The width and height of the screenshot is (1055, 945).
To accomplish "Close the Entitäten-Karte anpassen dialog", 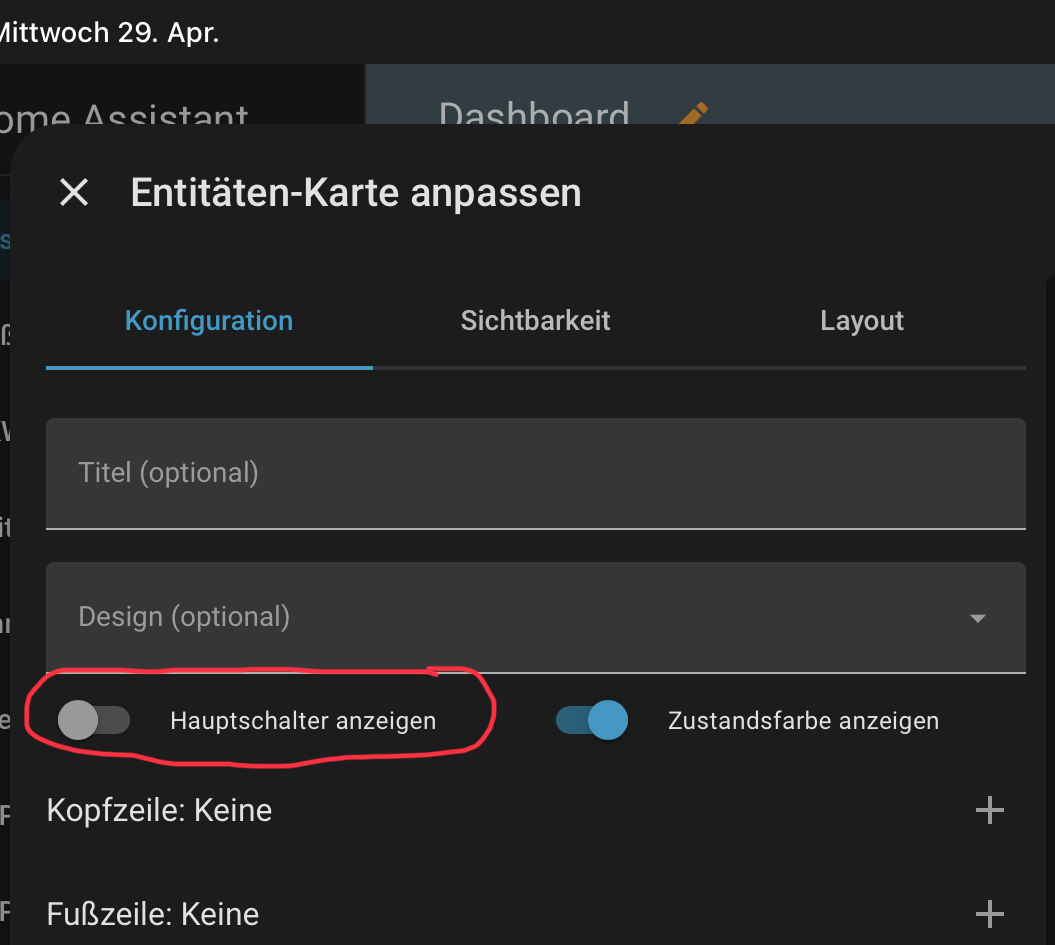I will [74, 192].
